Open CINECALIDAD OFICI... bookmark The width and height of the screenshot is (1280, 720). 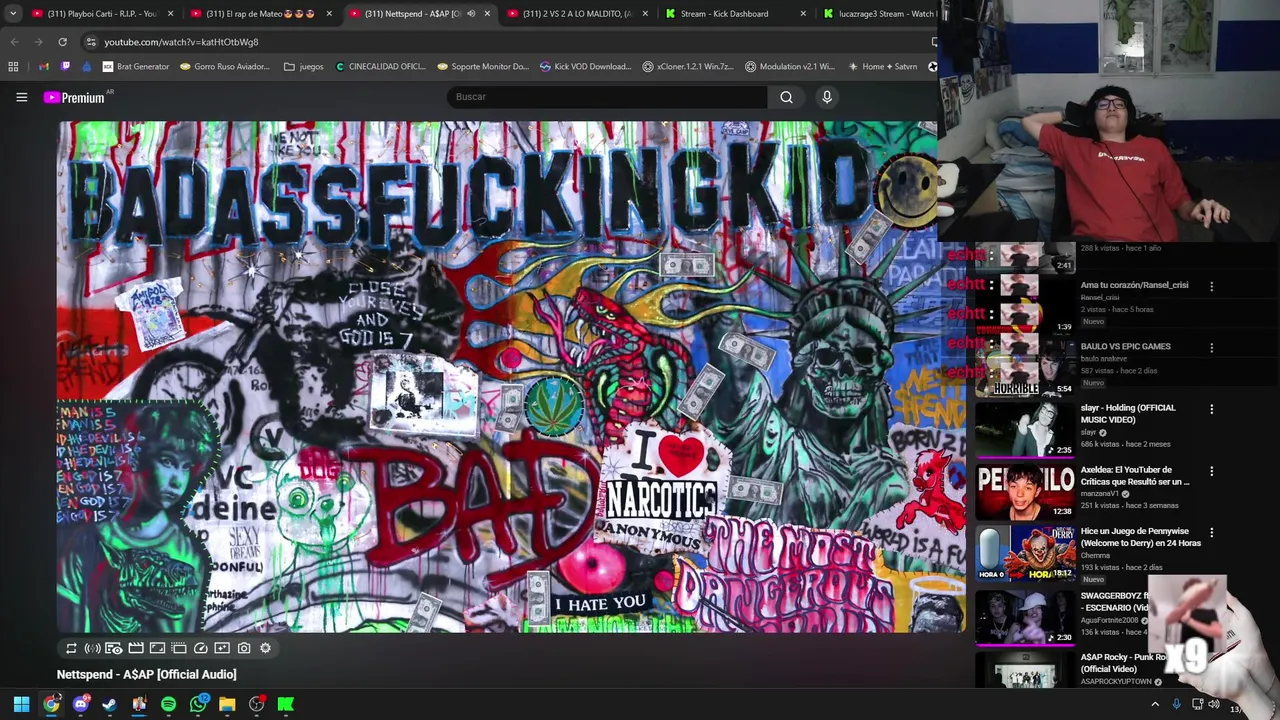point(380,67)
